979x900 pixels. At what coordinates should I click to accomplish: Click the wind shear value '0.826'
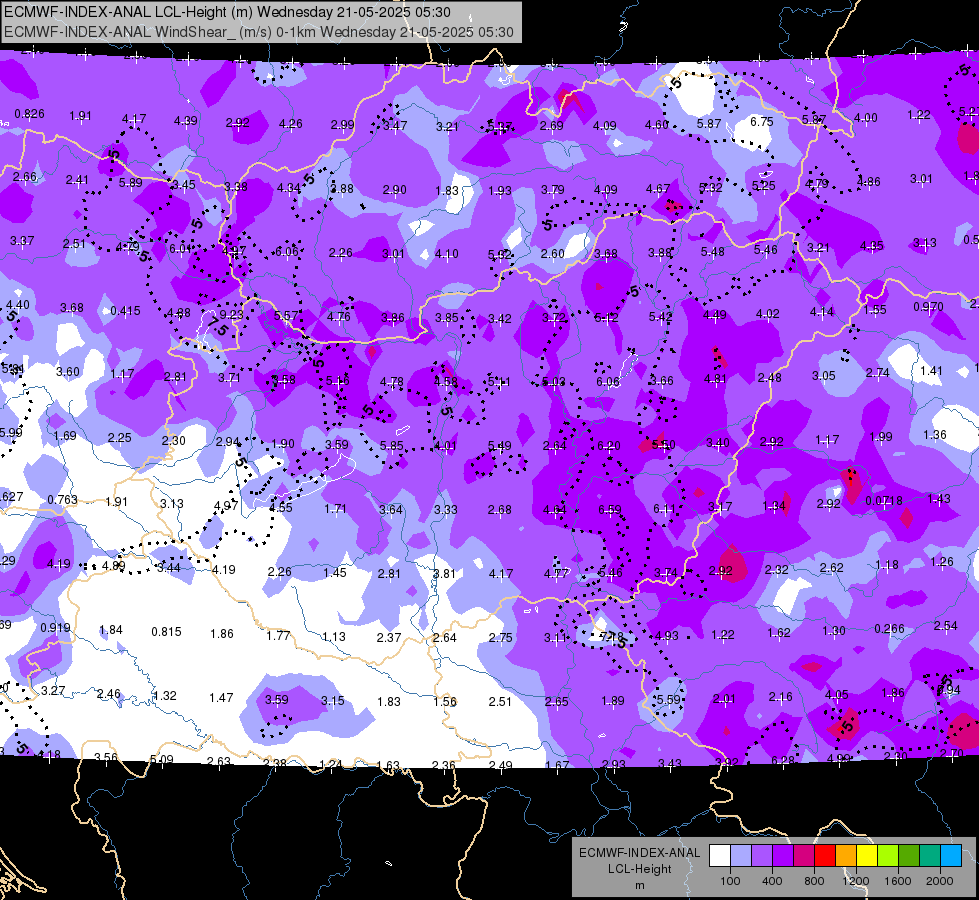click(x=29, y=114)
